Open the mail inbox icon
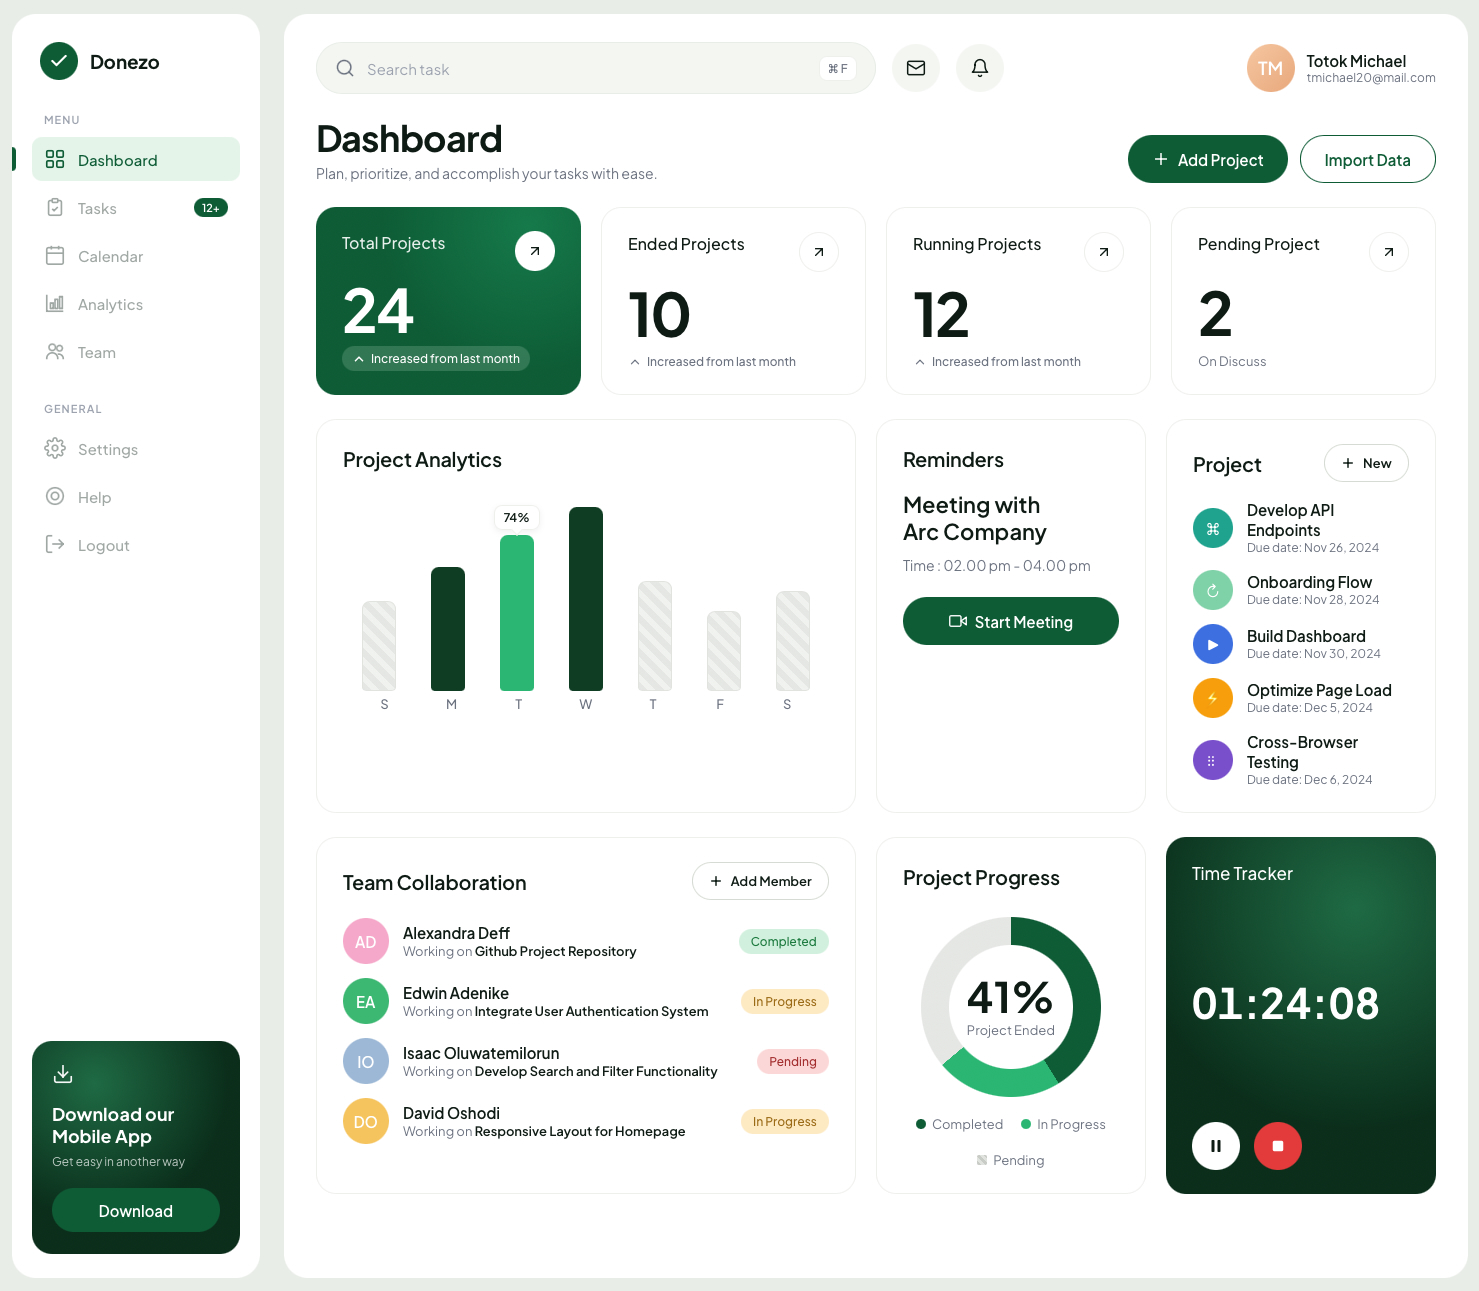1479x1291 pixels. [916, 68]
